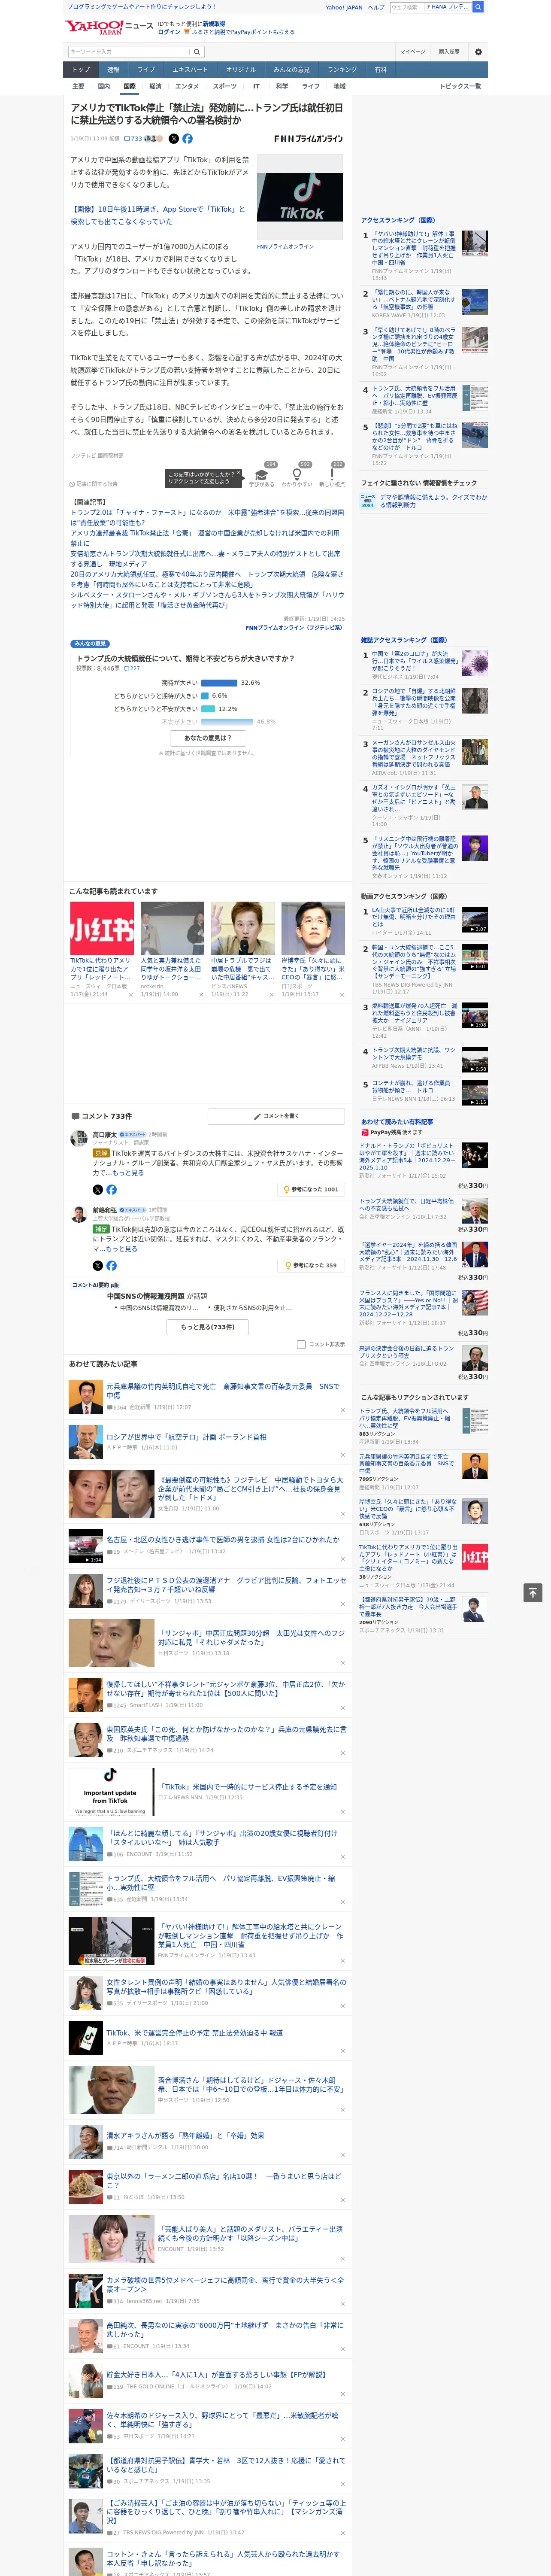
Task: Click TikTok article image thumbnail
Action: point(300,197)
